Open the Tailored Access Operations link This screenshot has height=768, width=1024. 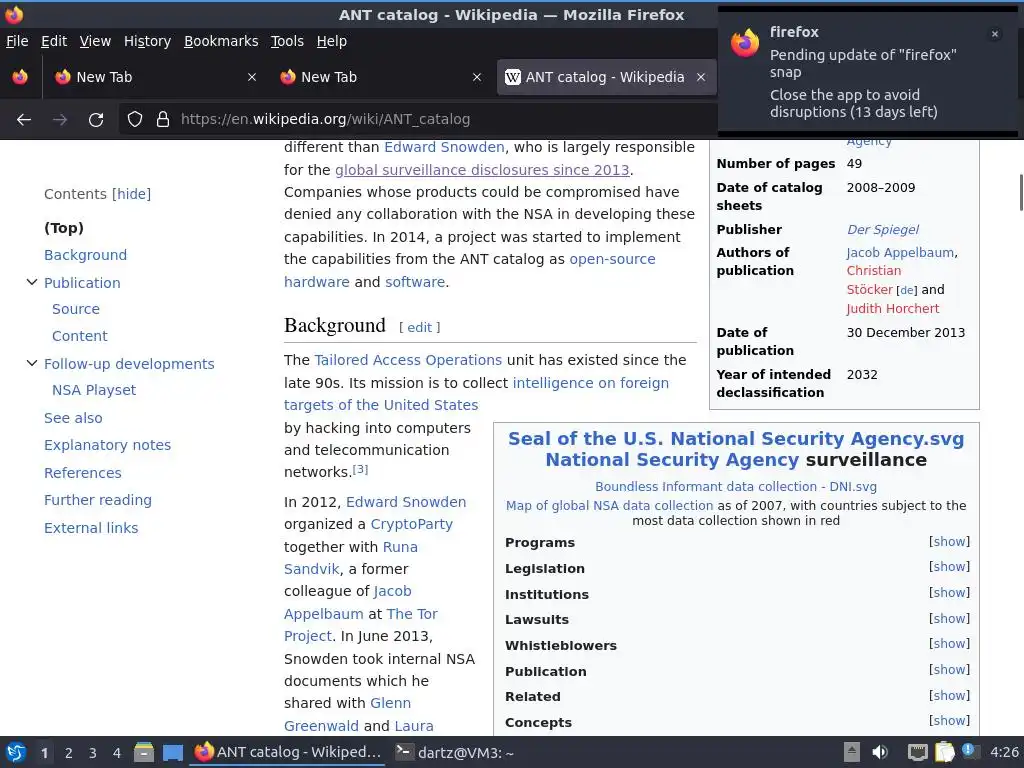(408, 360)
